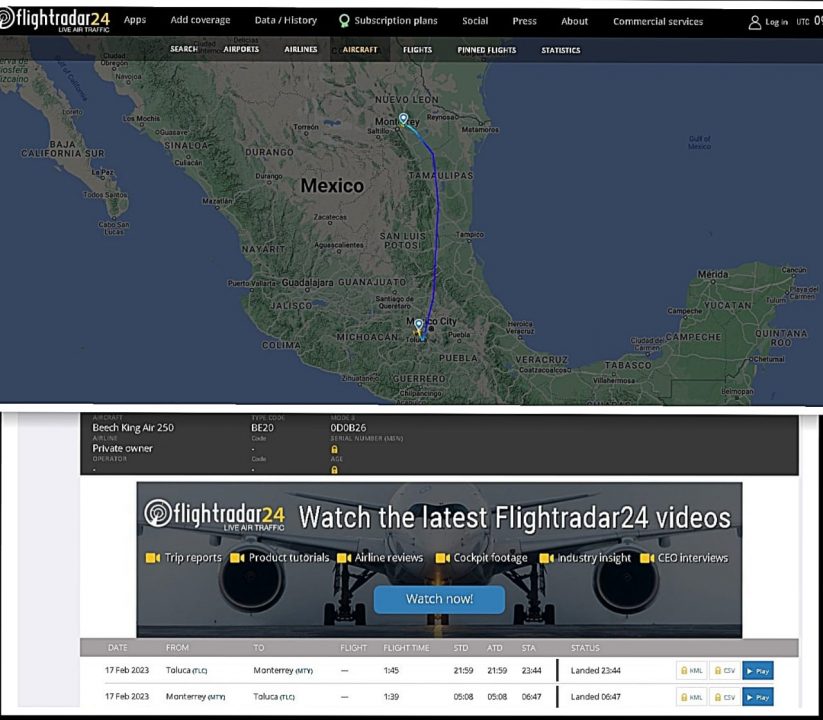Click Product tutorials camera icon
Viewport: 823px width, 720px height.
(237, 558)
